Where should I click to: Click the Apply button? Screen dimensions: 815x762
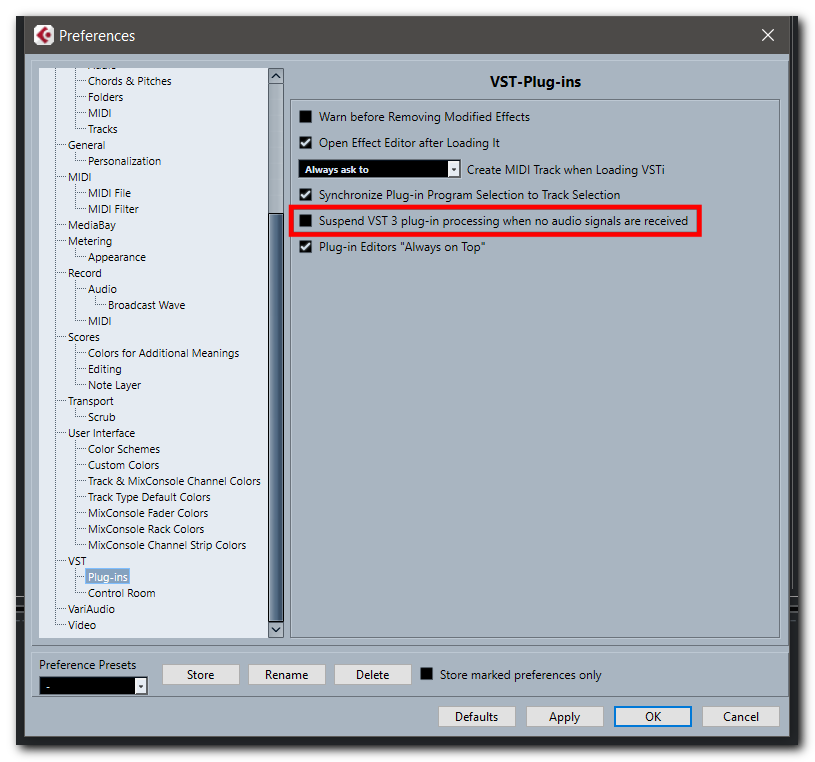564,716
